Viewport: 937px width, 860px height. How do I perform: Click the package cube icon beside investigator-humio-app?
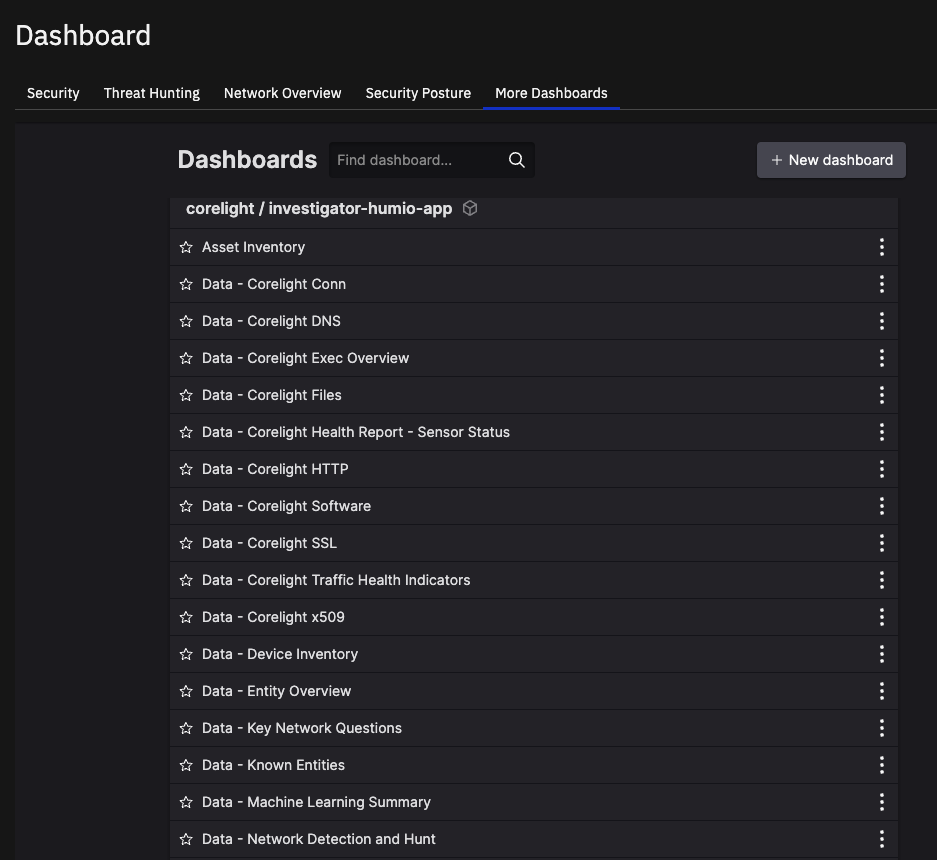tap(470, 209)
